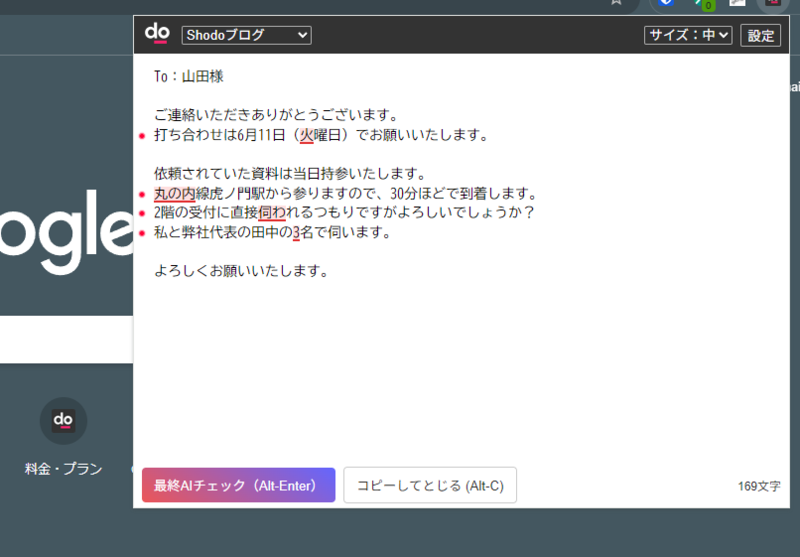
Task: Click line ご連絡いただきありがとうございます。
Action: click(276, 115)
